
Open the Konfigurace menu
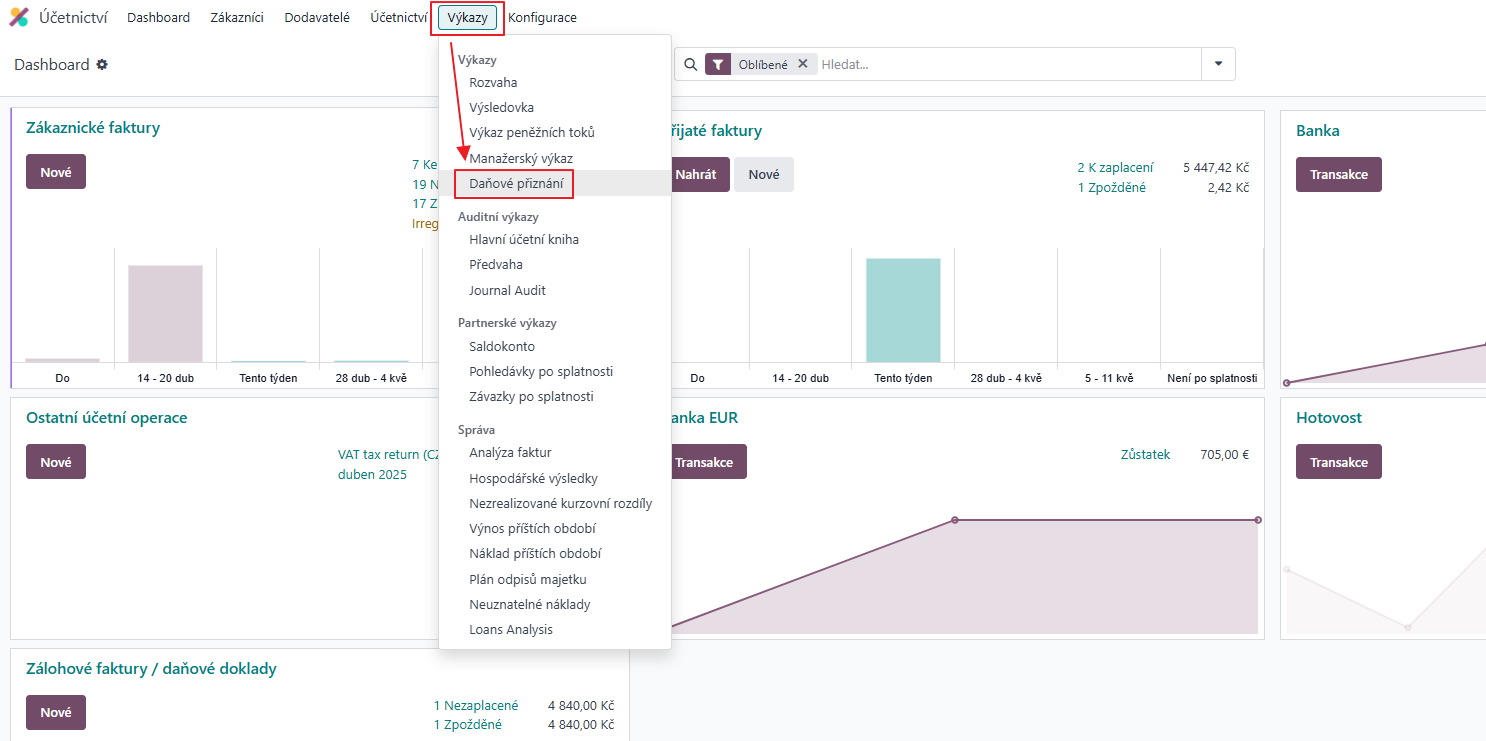coord(542,18)
